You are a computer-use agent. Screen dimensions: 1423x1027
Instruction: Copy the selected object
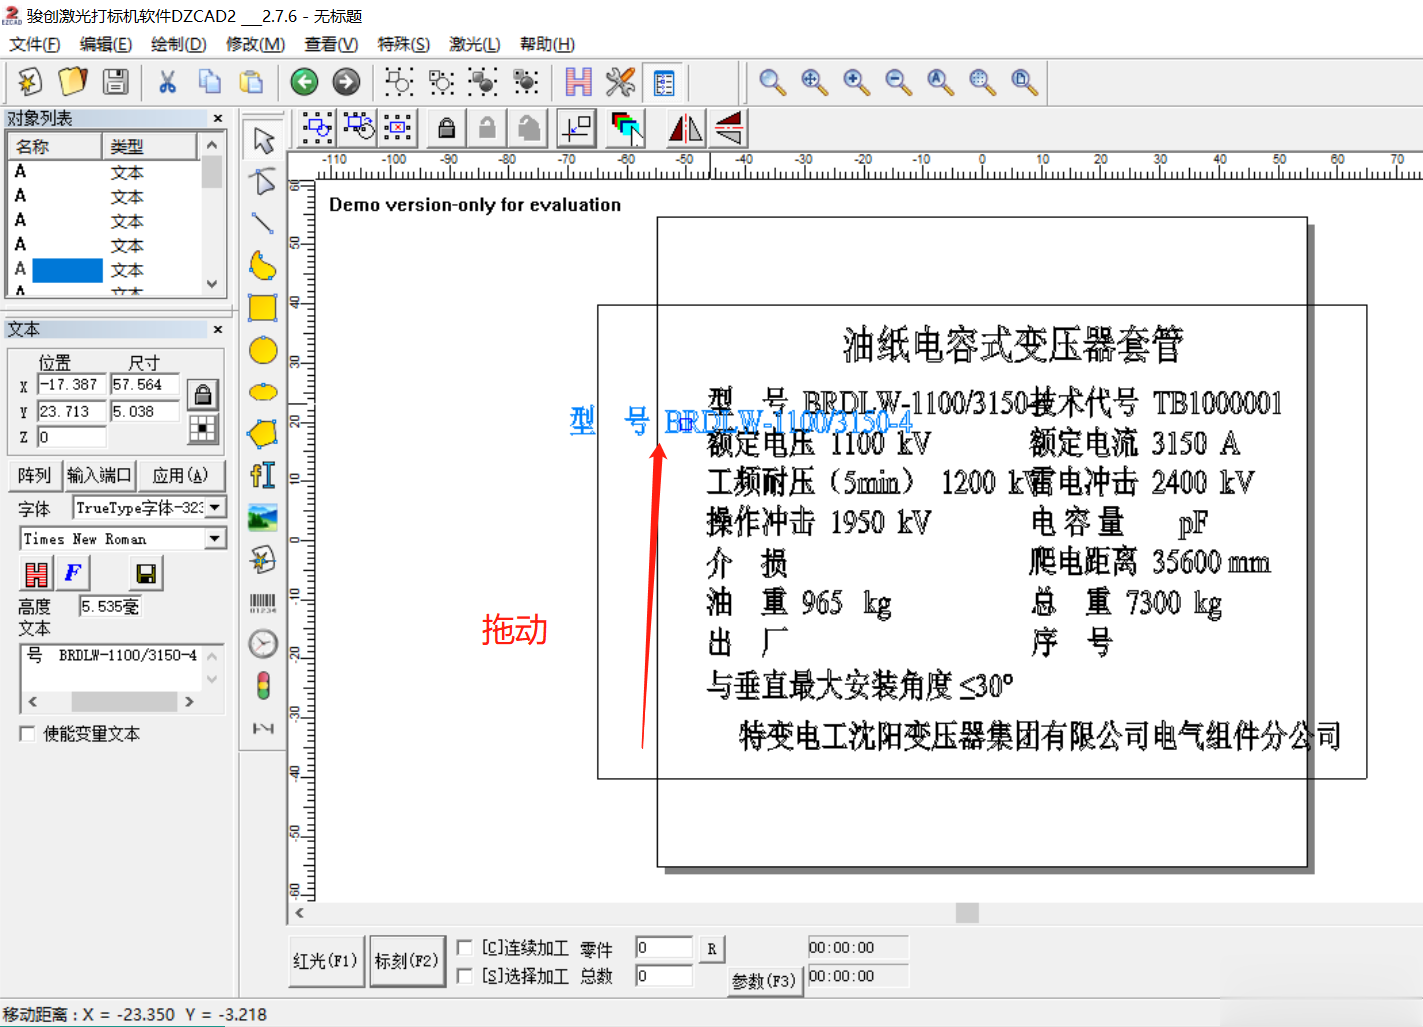click(x=209, y=81)
